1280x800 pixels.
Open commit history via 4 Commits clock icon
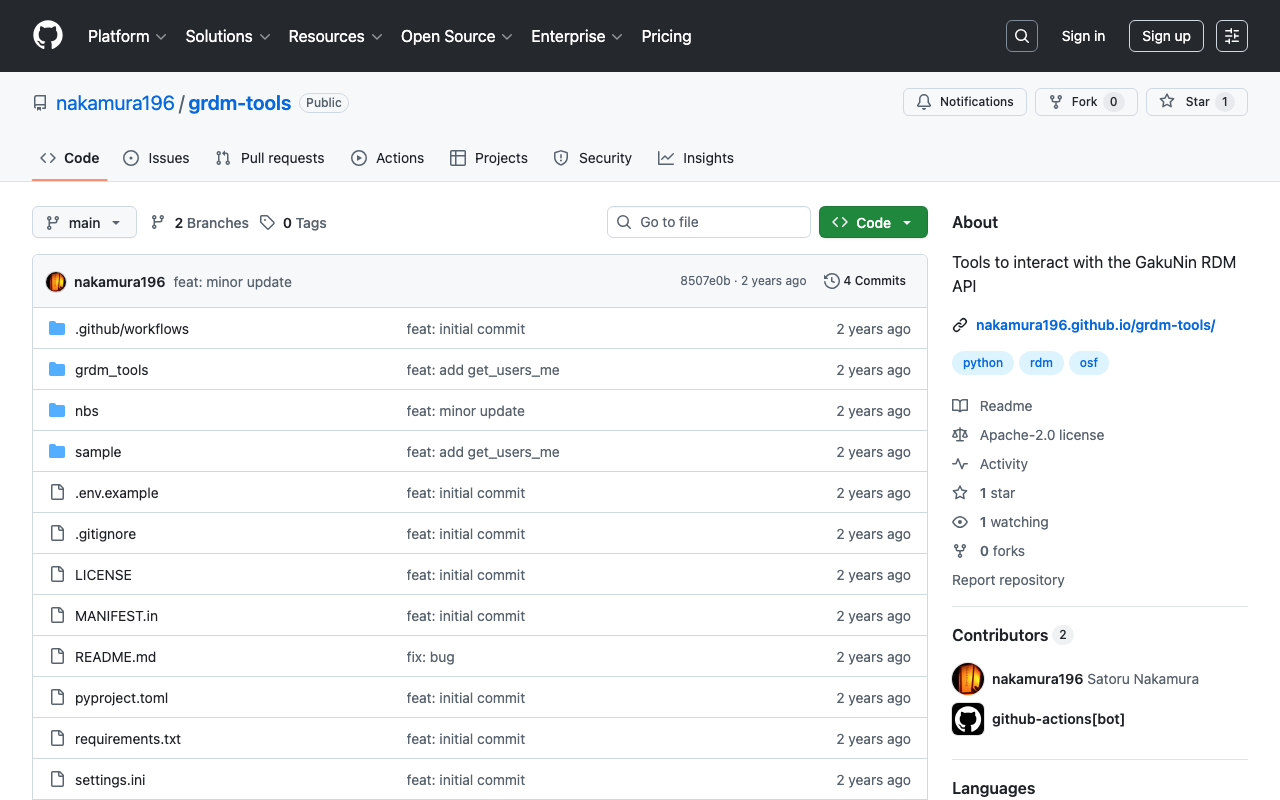point(831,281)
